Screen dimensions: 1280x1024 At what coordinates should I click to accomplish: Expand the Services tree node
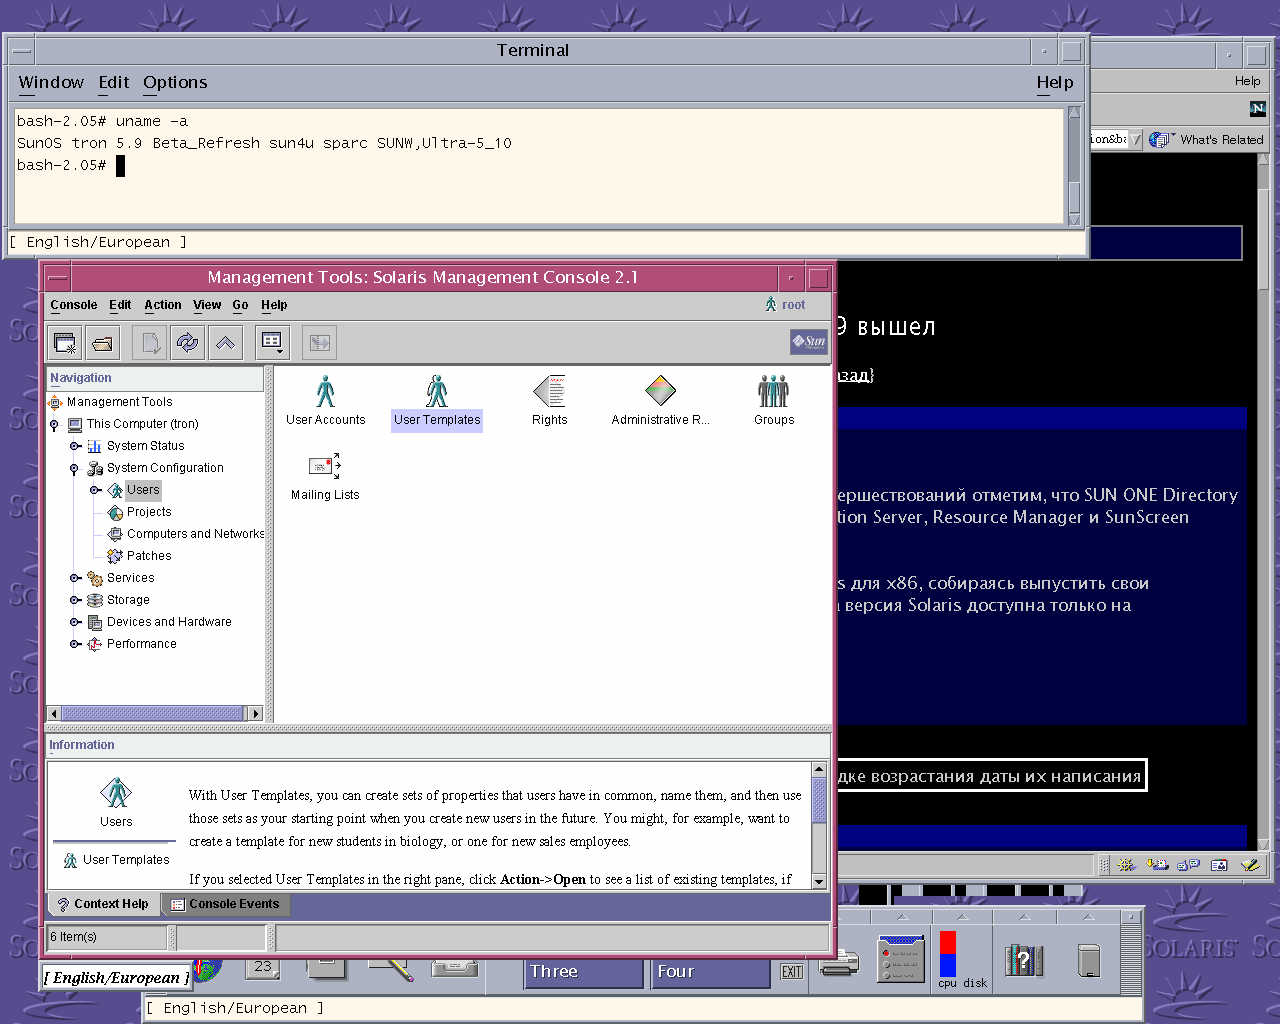[x=75, y=578]
